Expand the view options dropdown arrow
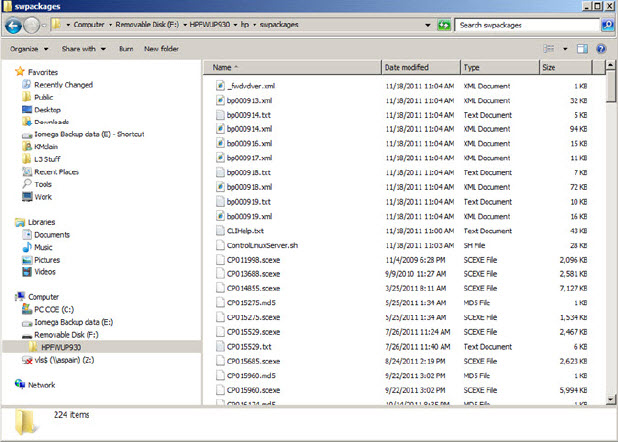Viewport: 618px width, 442px height. (x=562, y=48)
